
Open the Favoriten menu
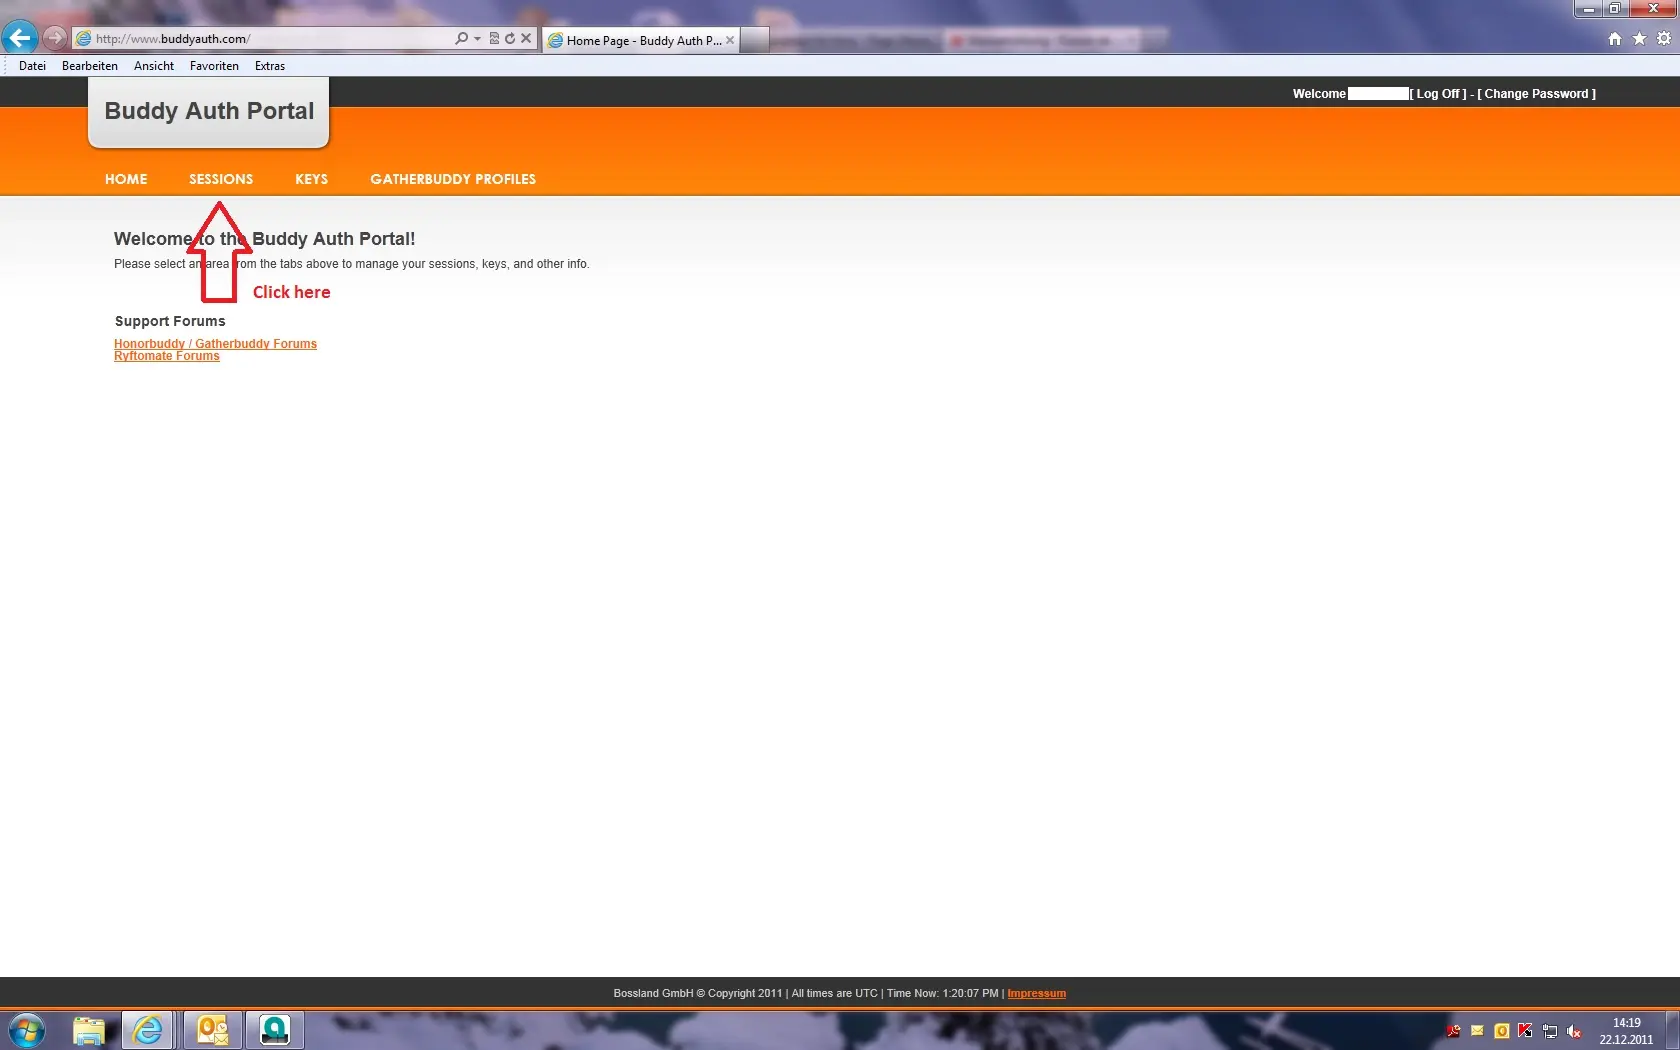214,66
